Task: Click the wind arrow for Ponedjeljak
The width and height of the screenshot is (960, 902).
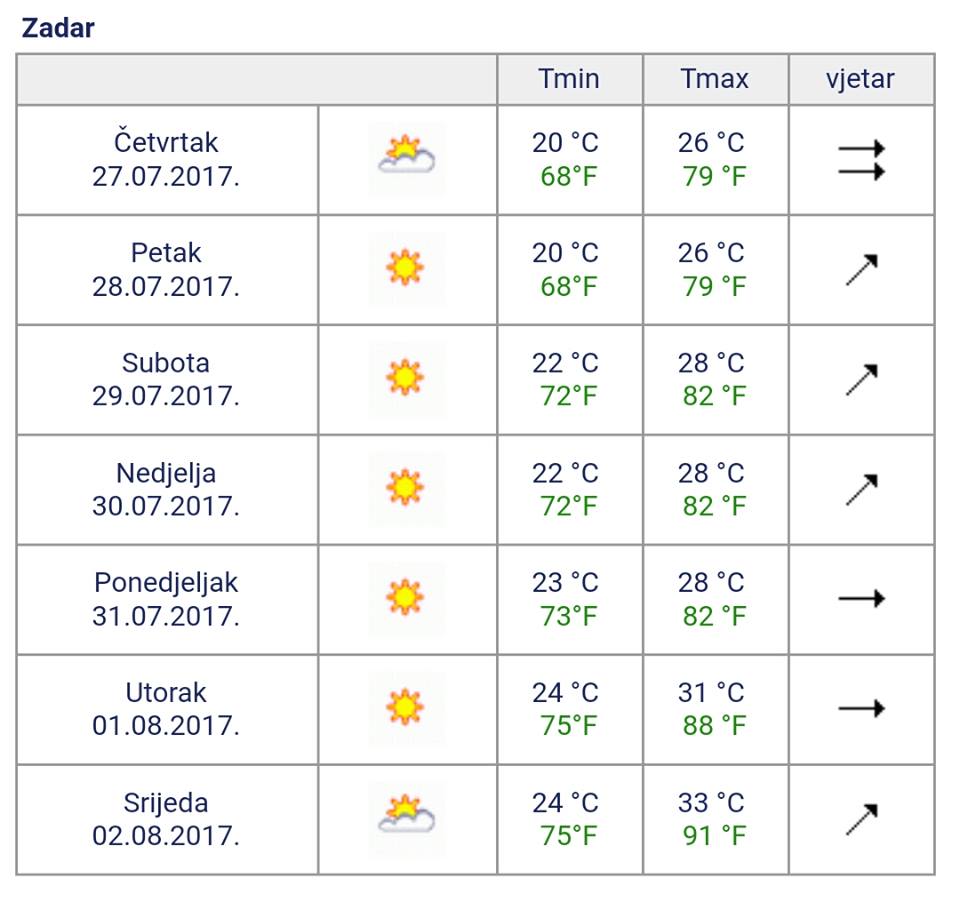Action: click(861, 599)
